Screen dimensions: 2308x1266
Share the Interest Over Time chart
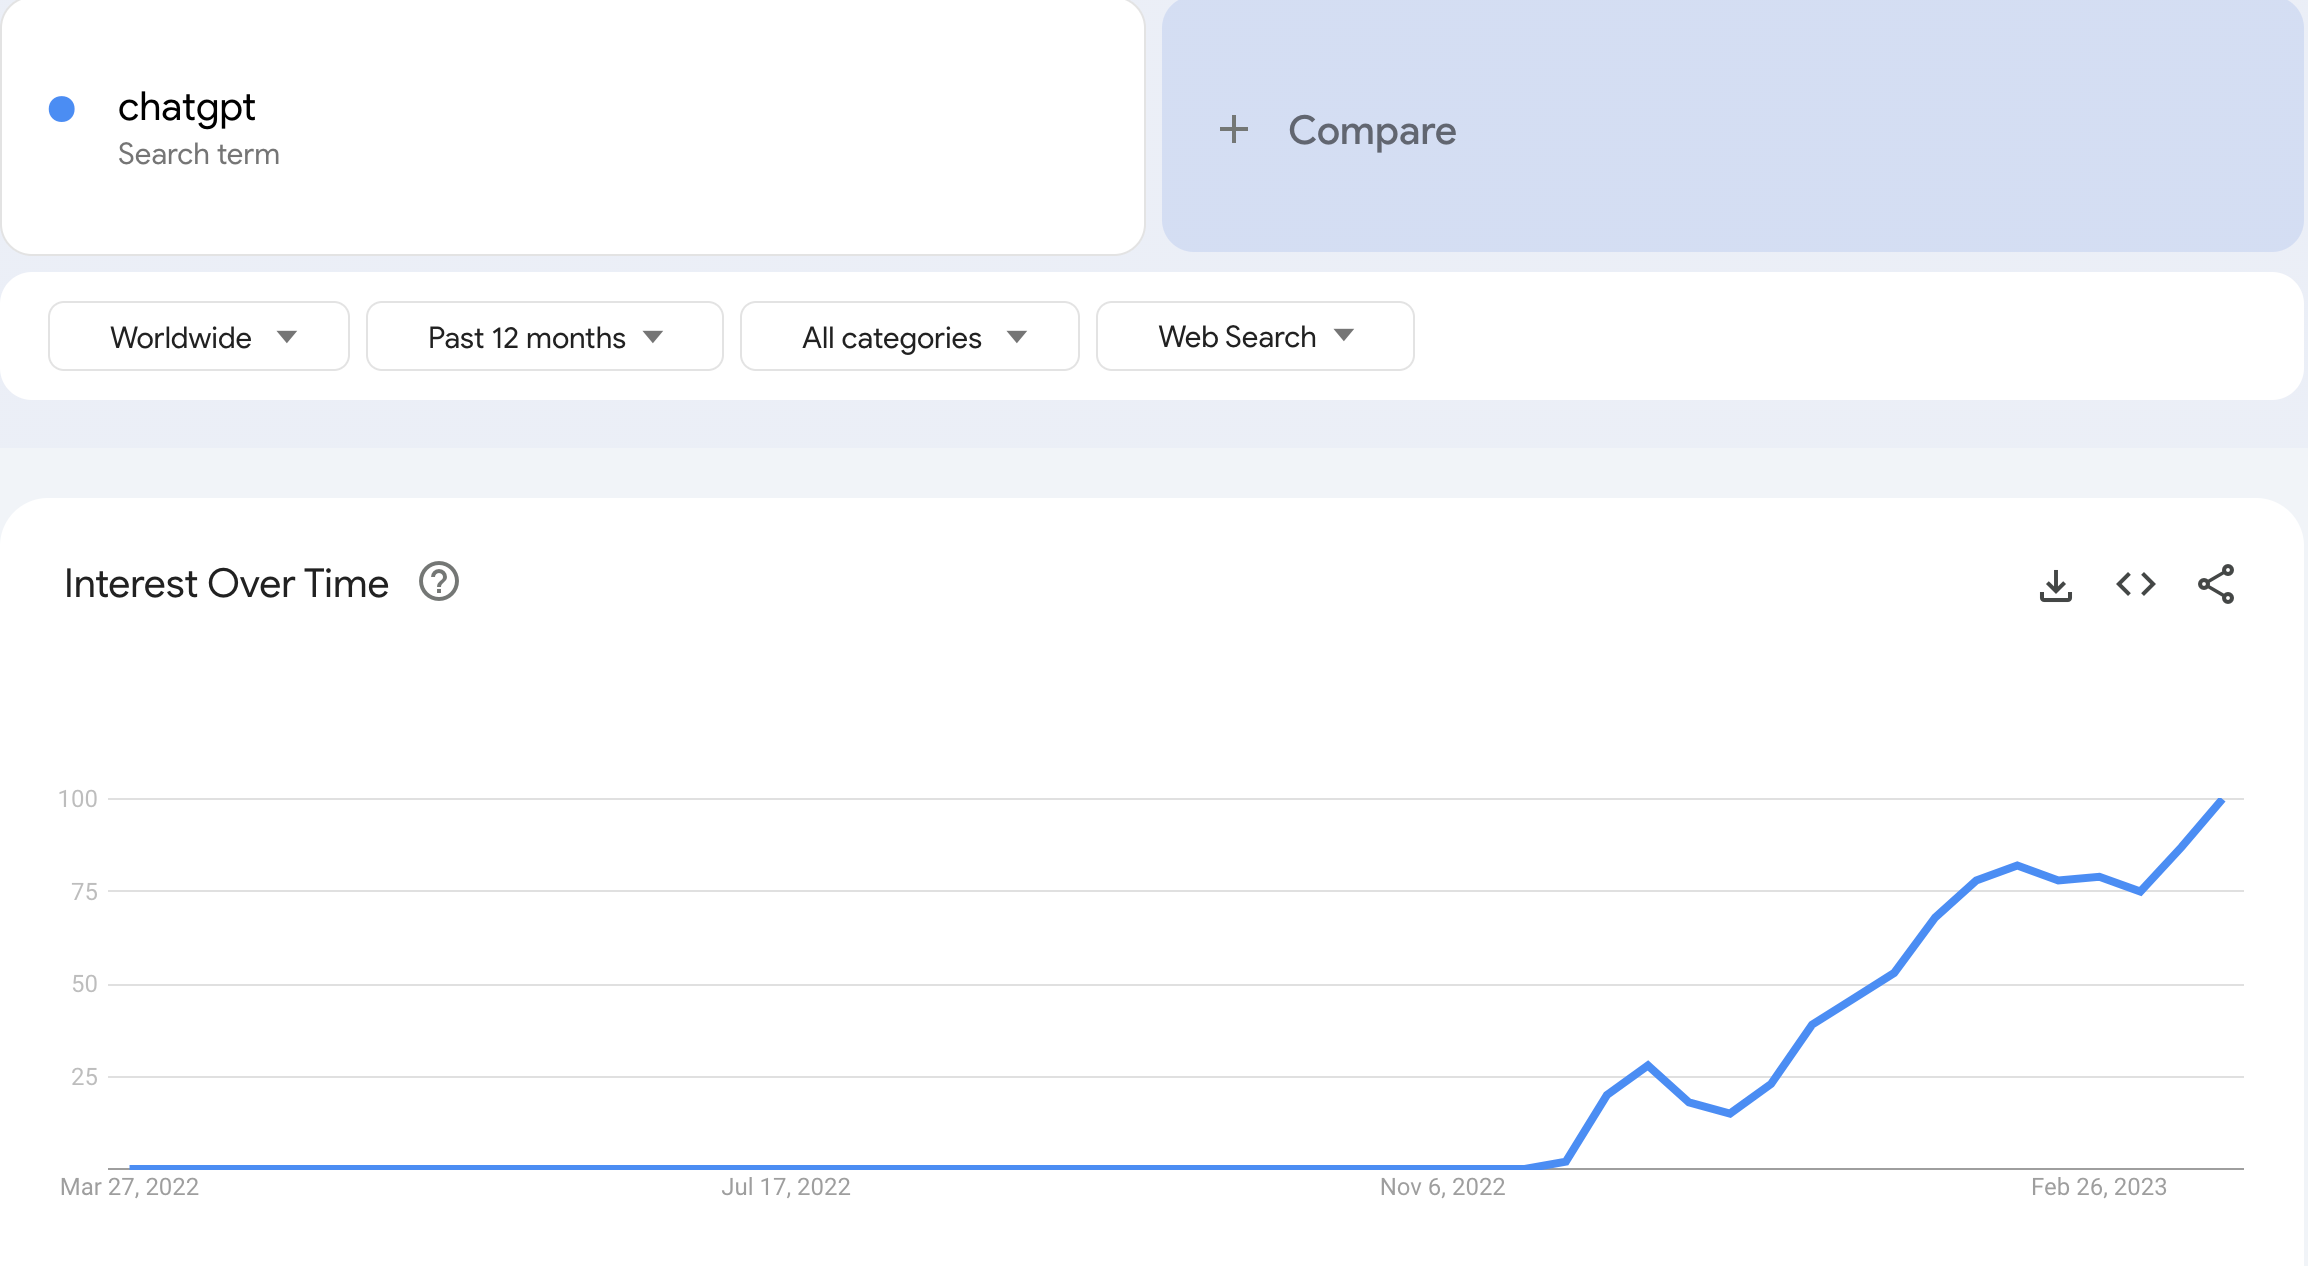coord(2216,584)
